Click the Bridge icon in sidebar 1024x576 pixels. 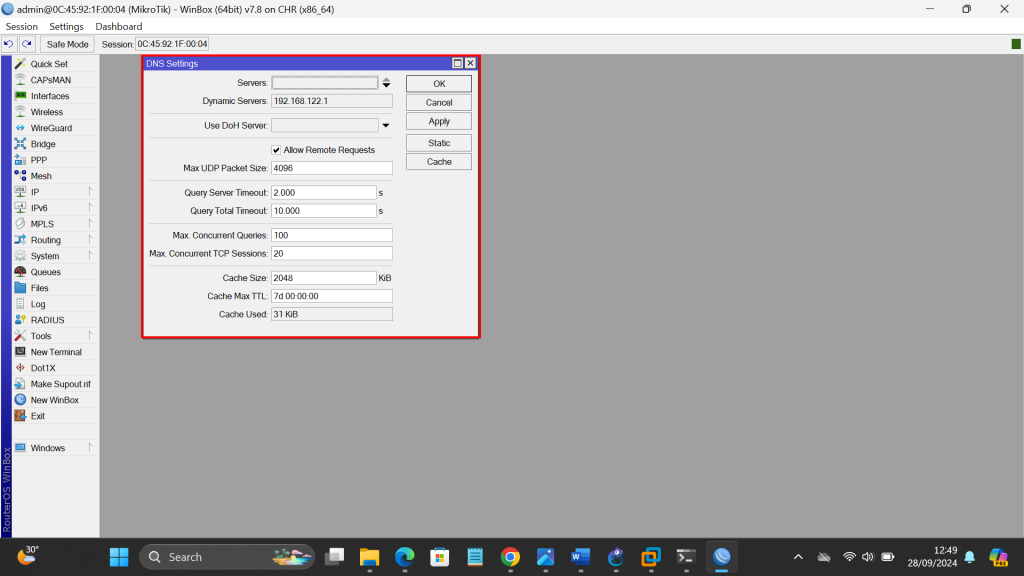20,144
